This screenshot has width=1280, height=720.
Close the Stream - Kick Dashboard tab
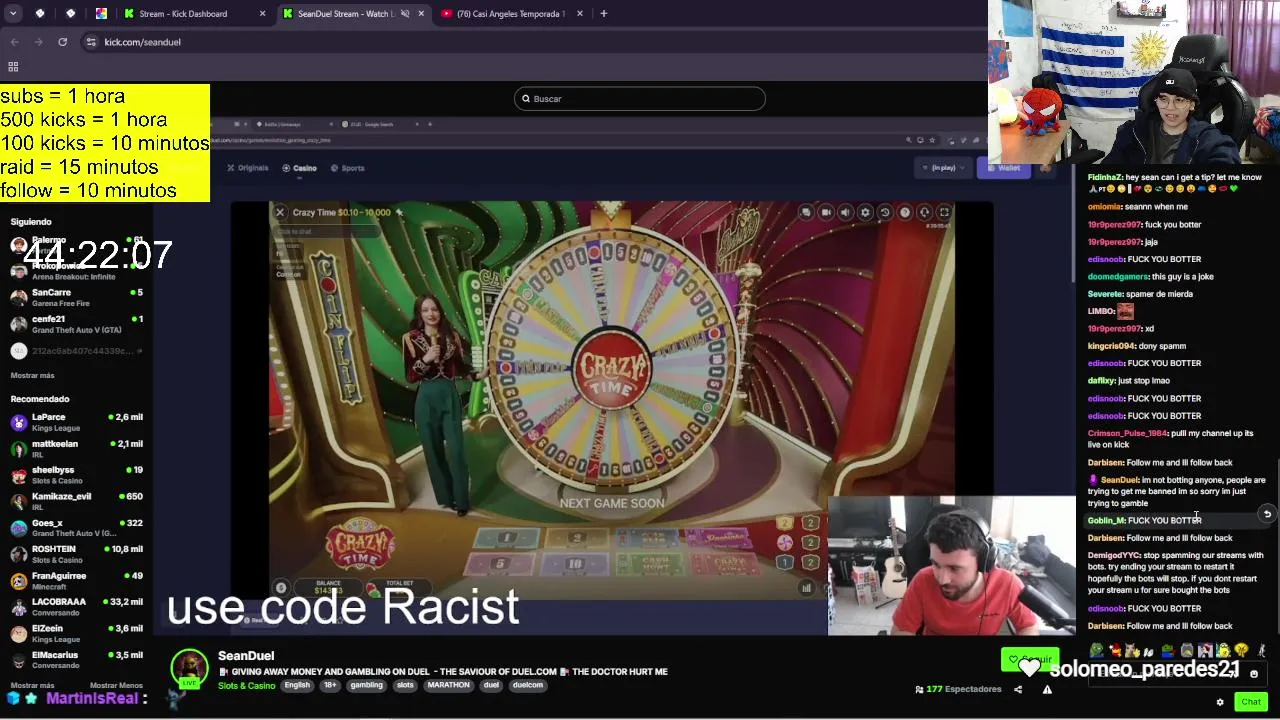[262, 14]
